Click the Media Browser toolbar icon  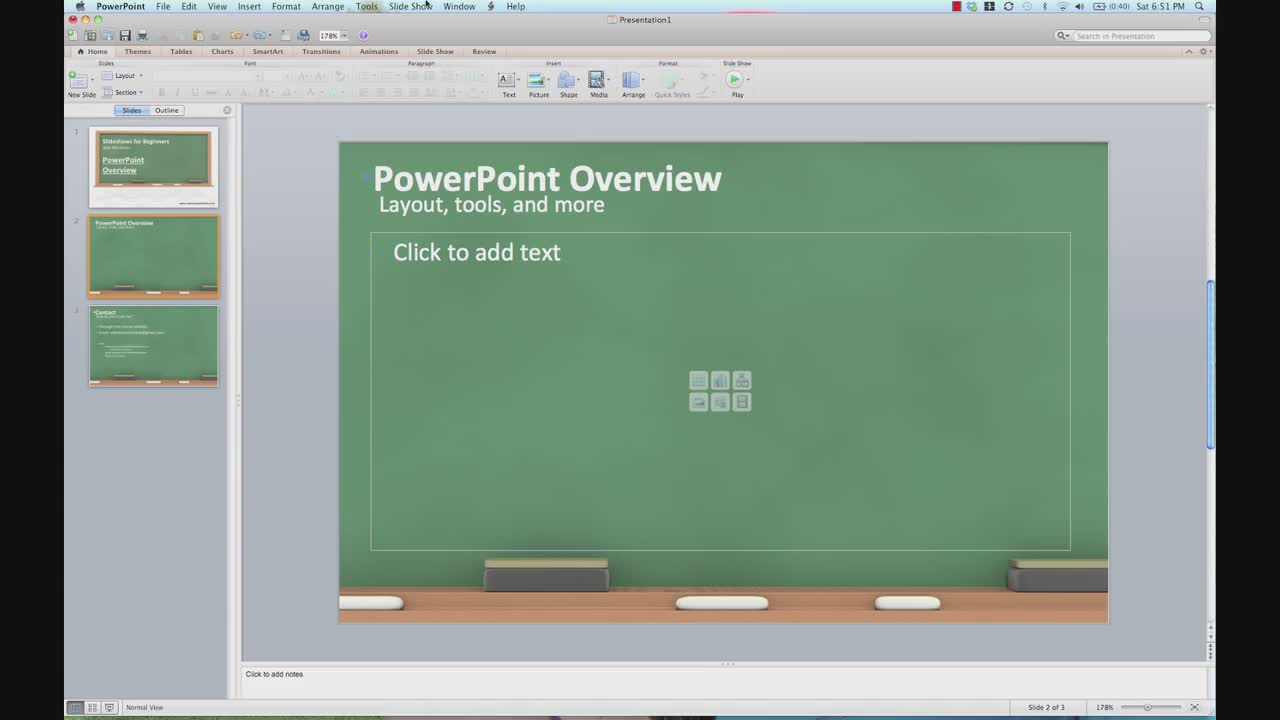[x=303, y=36]
